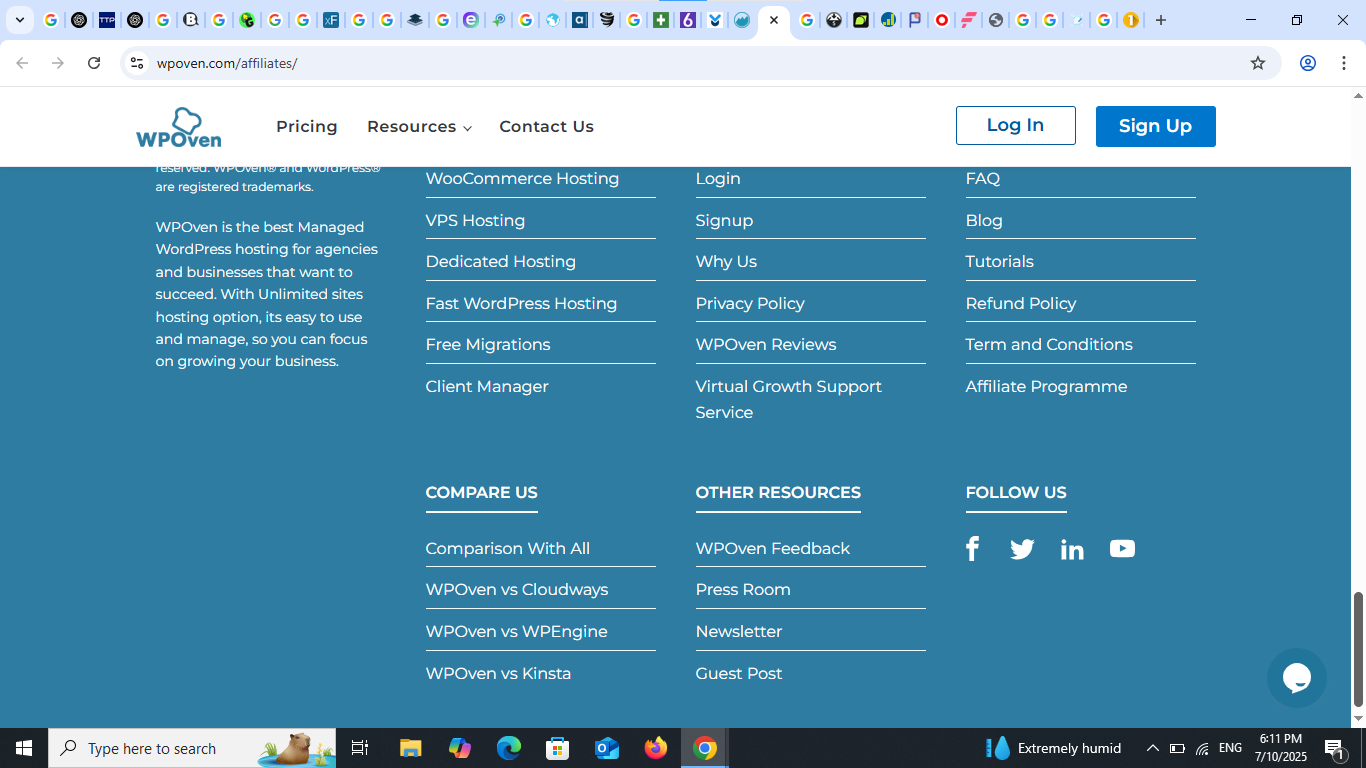Open WPOven vs Kinsta link
This screenshot has height=768, width=1366.
498,674
